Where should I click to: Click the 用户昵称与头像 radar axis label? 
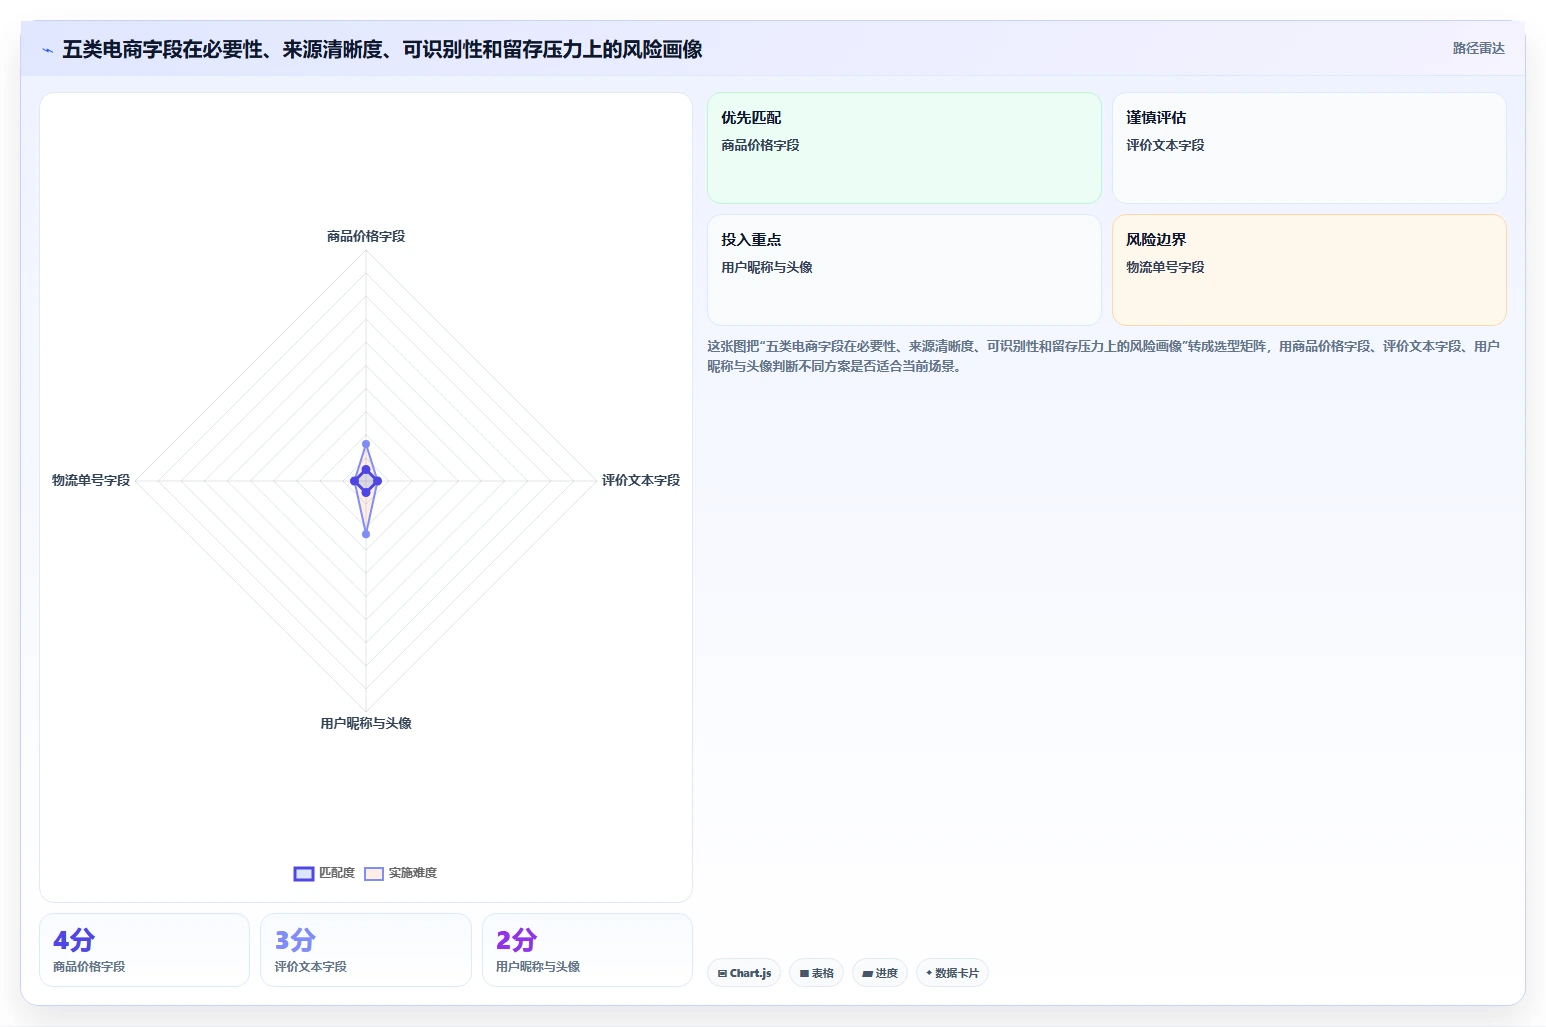366,723
